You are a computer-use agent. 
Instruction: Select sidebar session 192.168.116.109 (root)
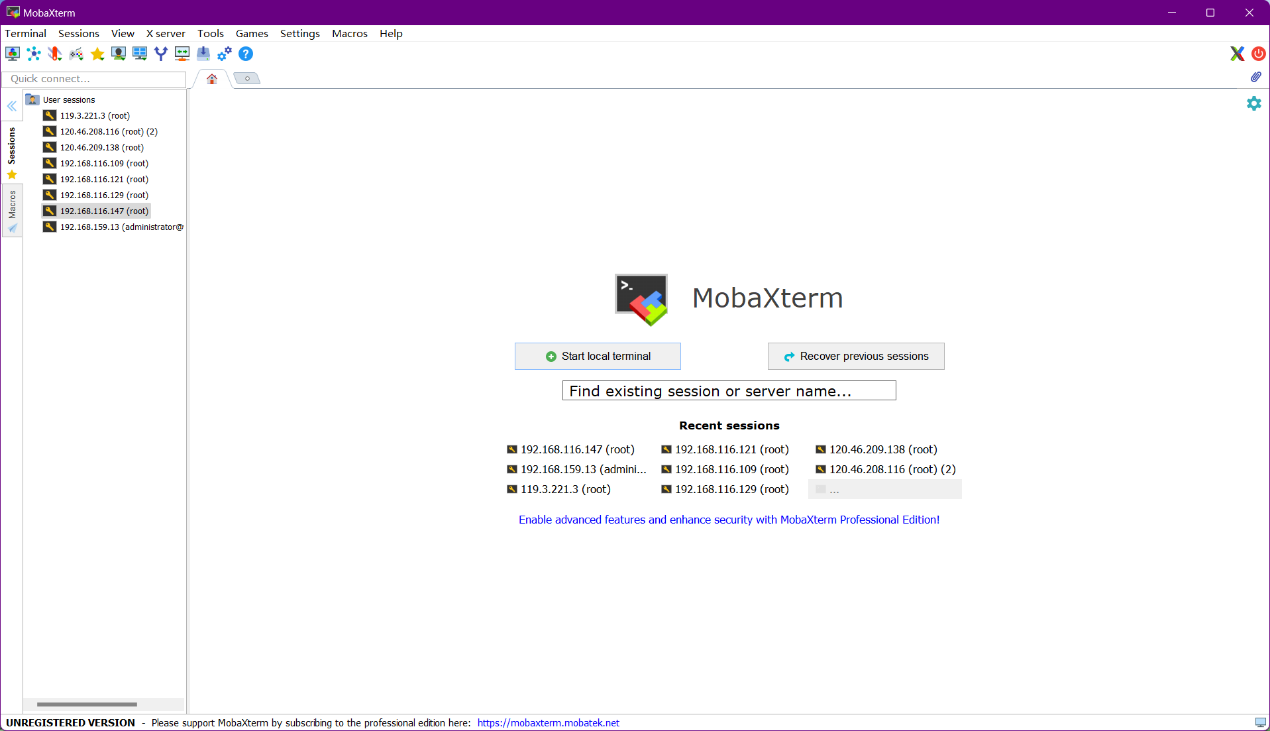coord(104,163)
